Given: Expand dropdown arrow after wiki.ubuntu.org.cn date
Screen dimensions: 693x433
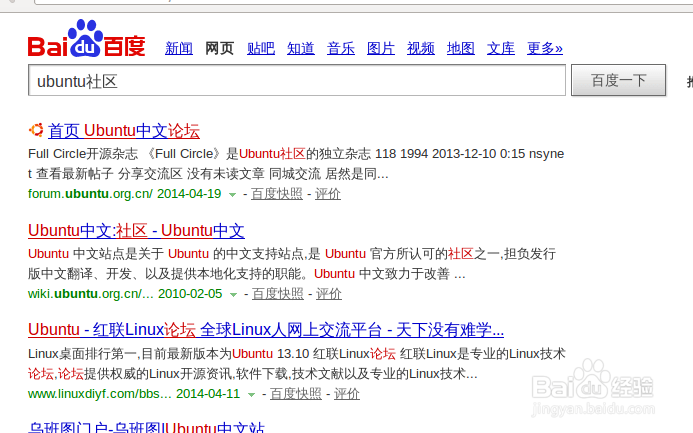Looking at the screenshot, I should [233, 294].
